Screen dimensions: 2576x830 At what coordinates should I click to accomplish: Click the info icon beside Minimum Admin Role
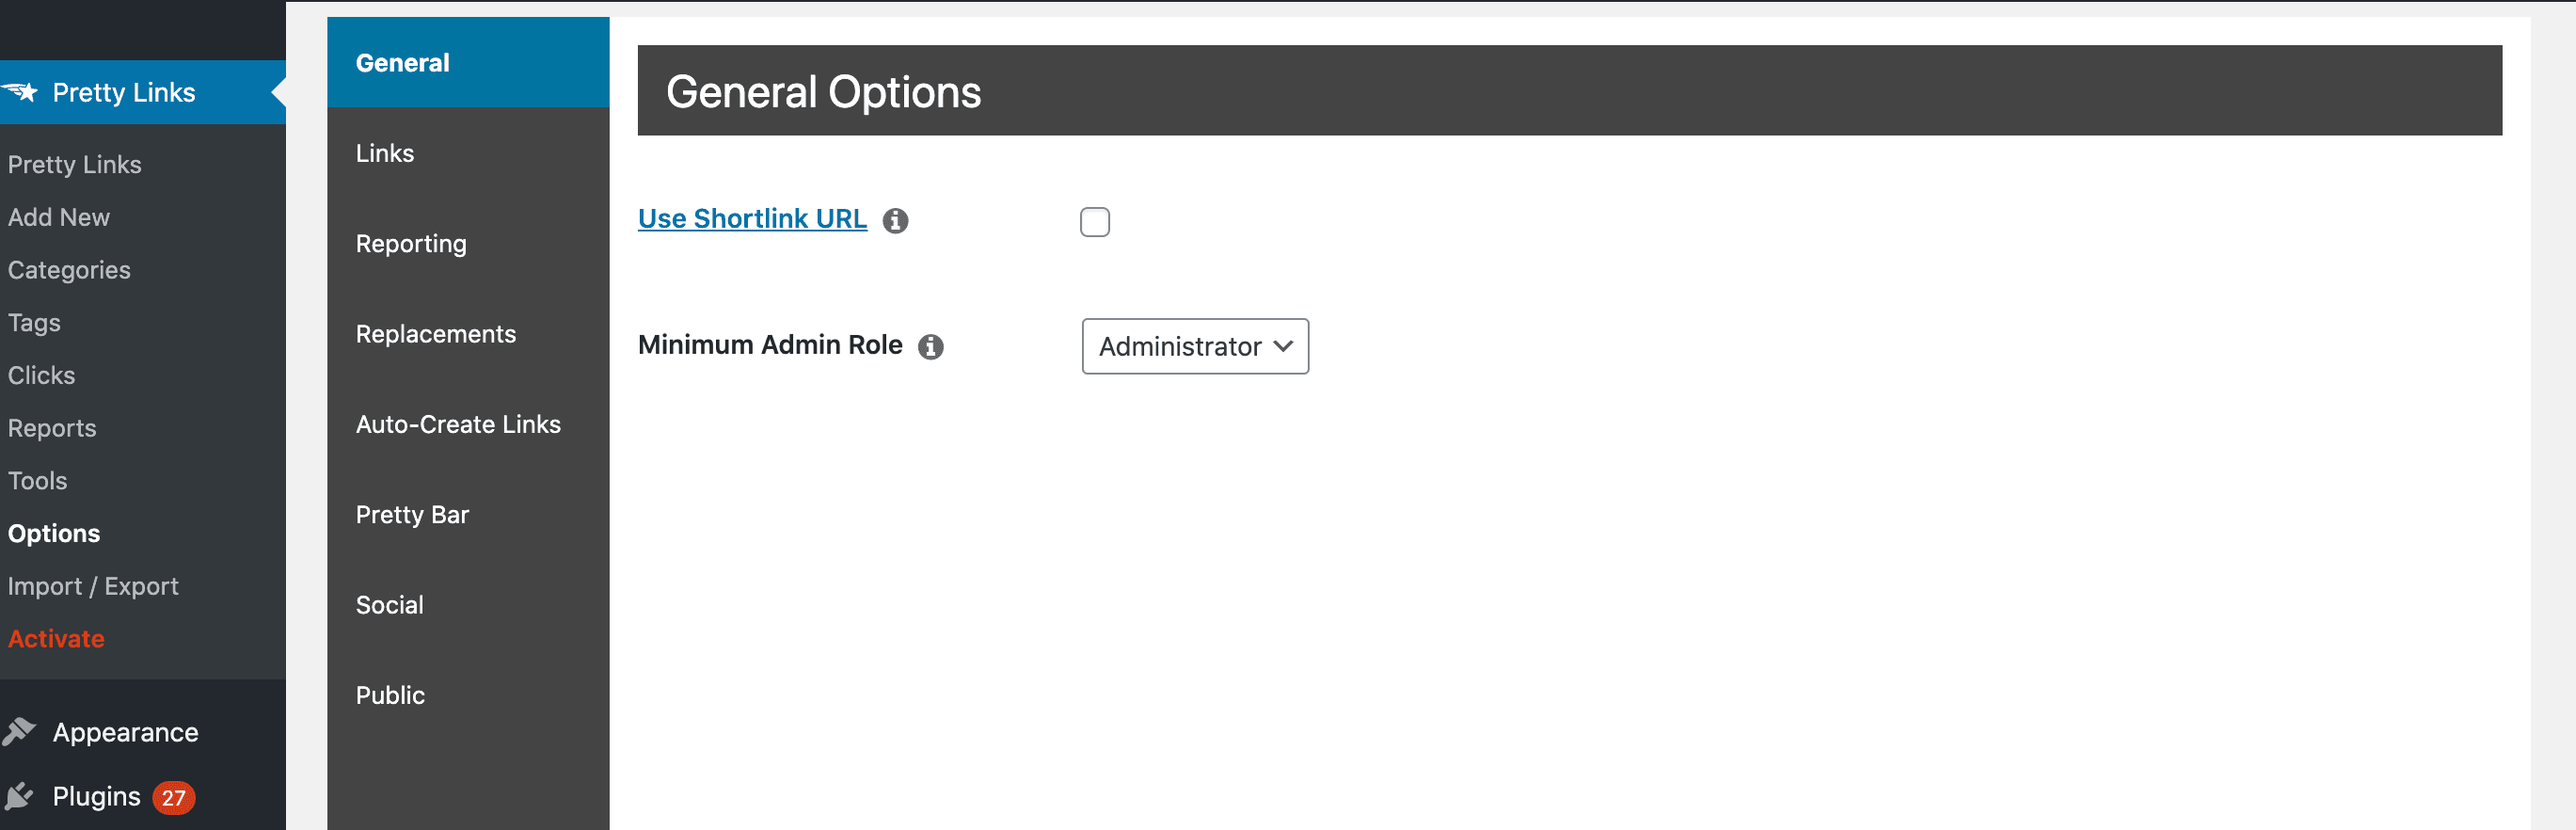coord(931,346)
